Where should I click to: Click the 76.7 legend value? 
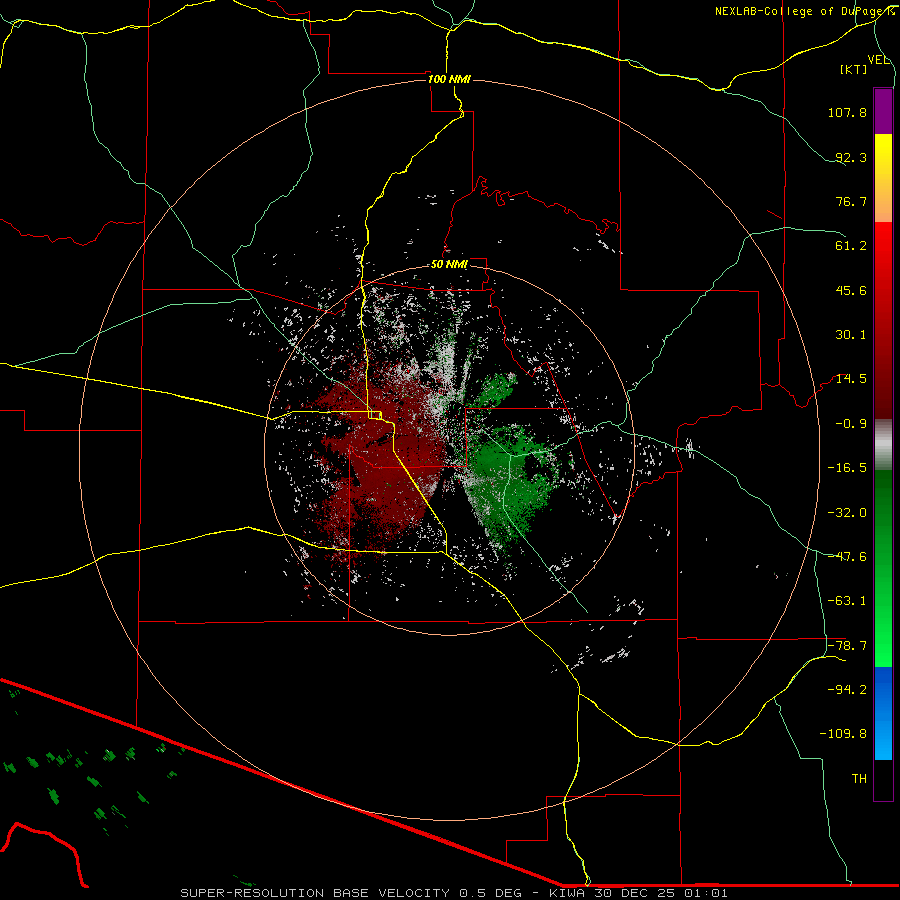851,201
